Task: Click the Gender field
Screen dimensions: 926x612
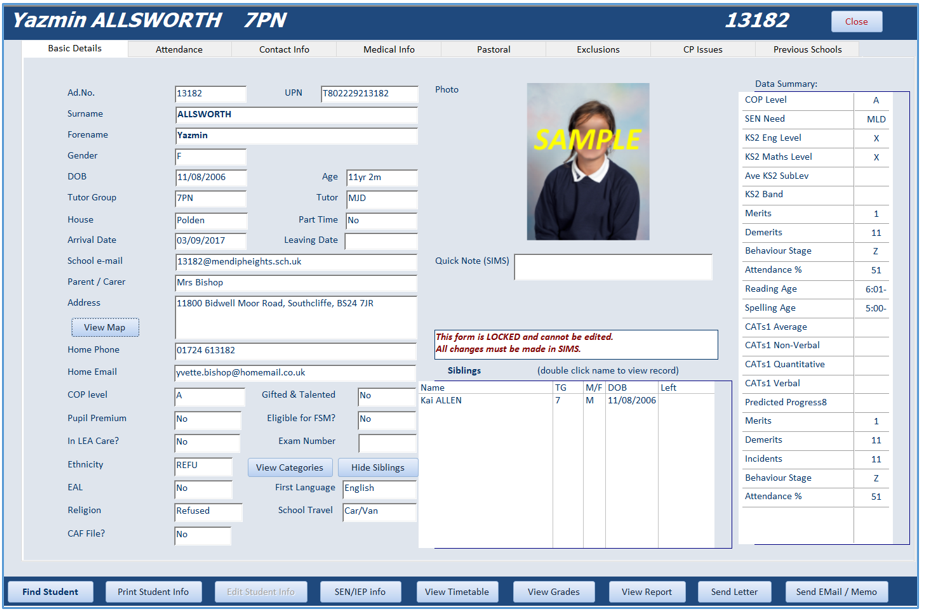Action: pyautogui.click(x=211, y=157)
